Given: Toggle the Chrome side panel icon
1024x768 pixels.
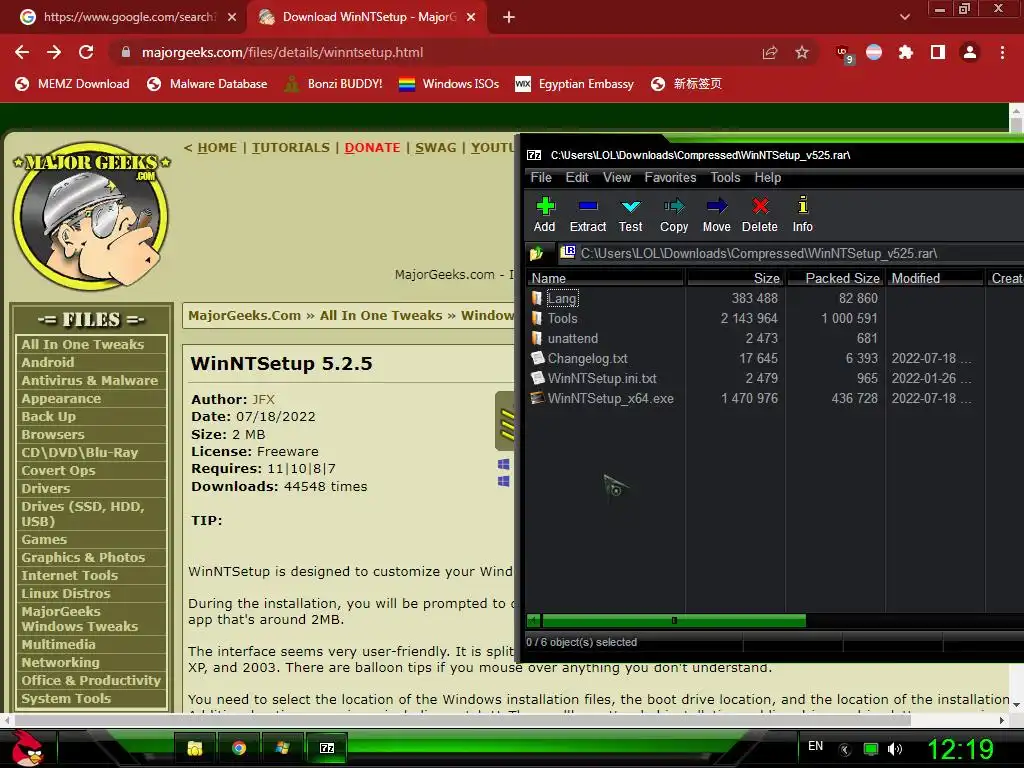Looking at the screenshot, I should (938, 52).
